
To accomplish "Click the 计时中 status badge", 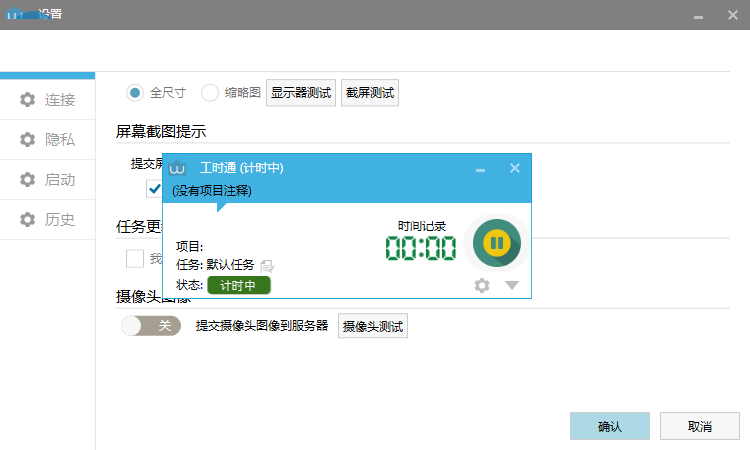I will click(239, 285).
